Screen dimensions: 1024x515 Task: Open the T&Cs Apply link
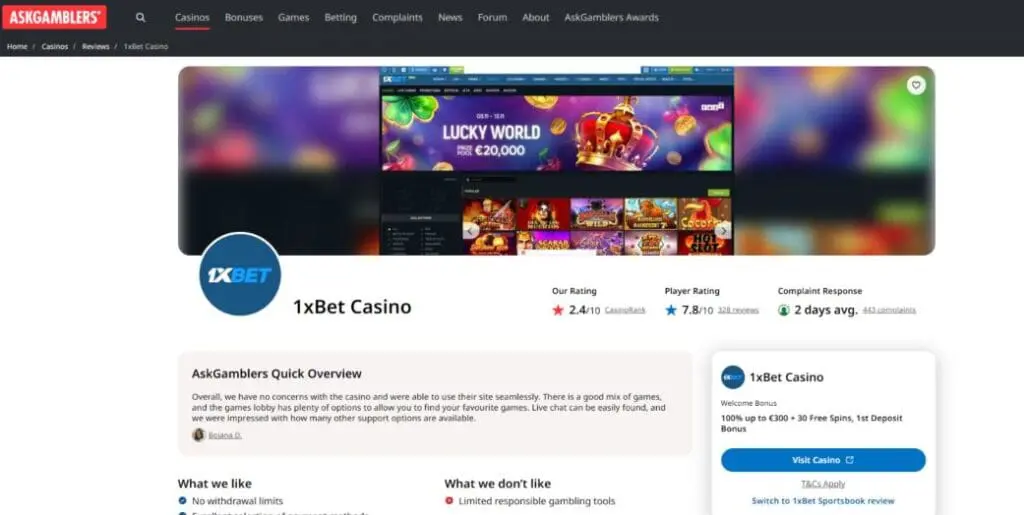coord(823,484)
